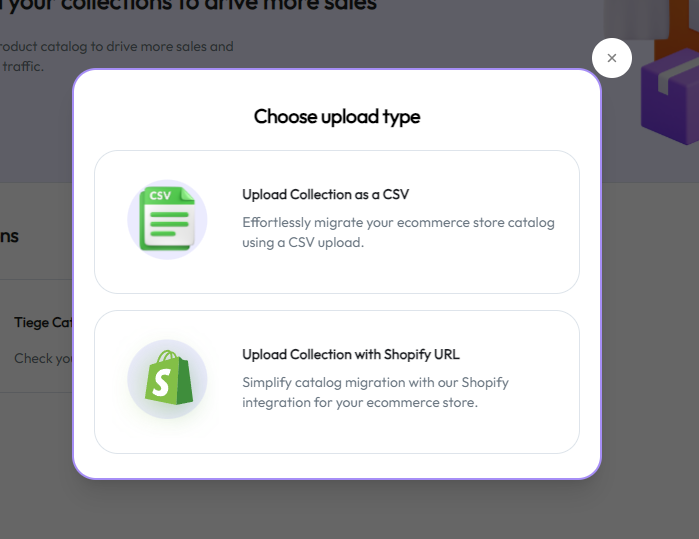Click the Shopify shopping bag icon
699x539 pixels.
(167, 379)
